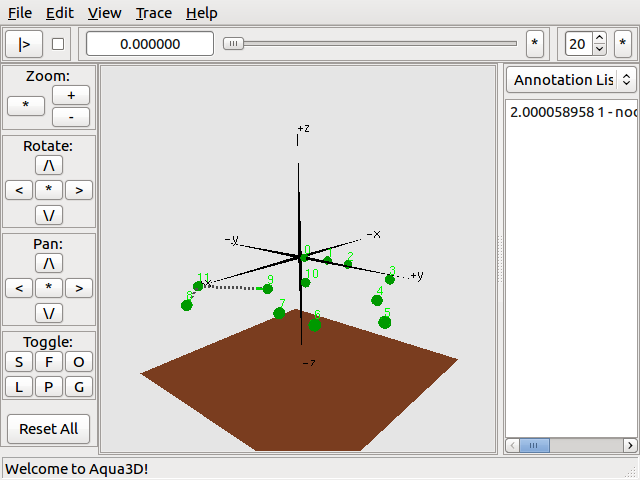This screenshot has width=640, height=480.
Task: Open the Annotation List dropdown
Action: pyautogui.click(x=571, y=80)
